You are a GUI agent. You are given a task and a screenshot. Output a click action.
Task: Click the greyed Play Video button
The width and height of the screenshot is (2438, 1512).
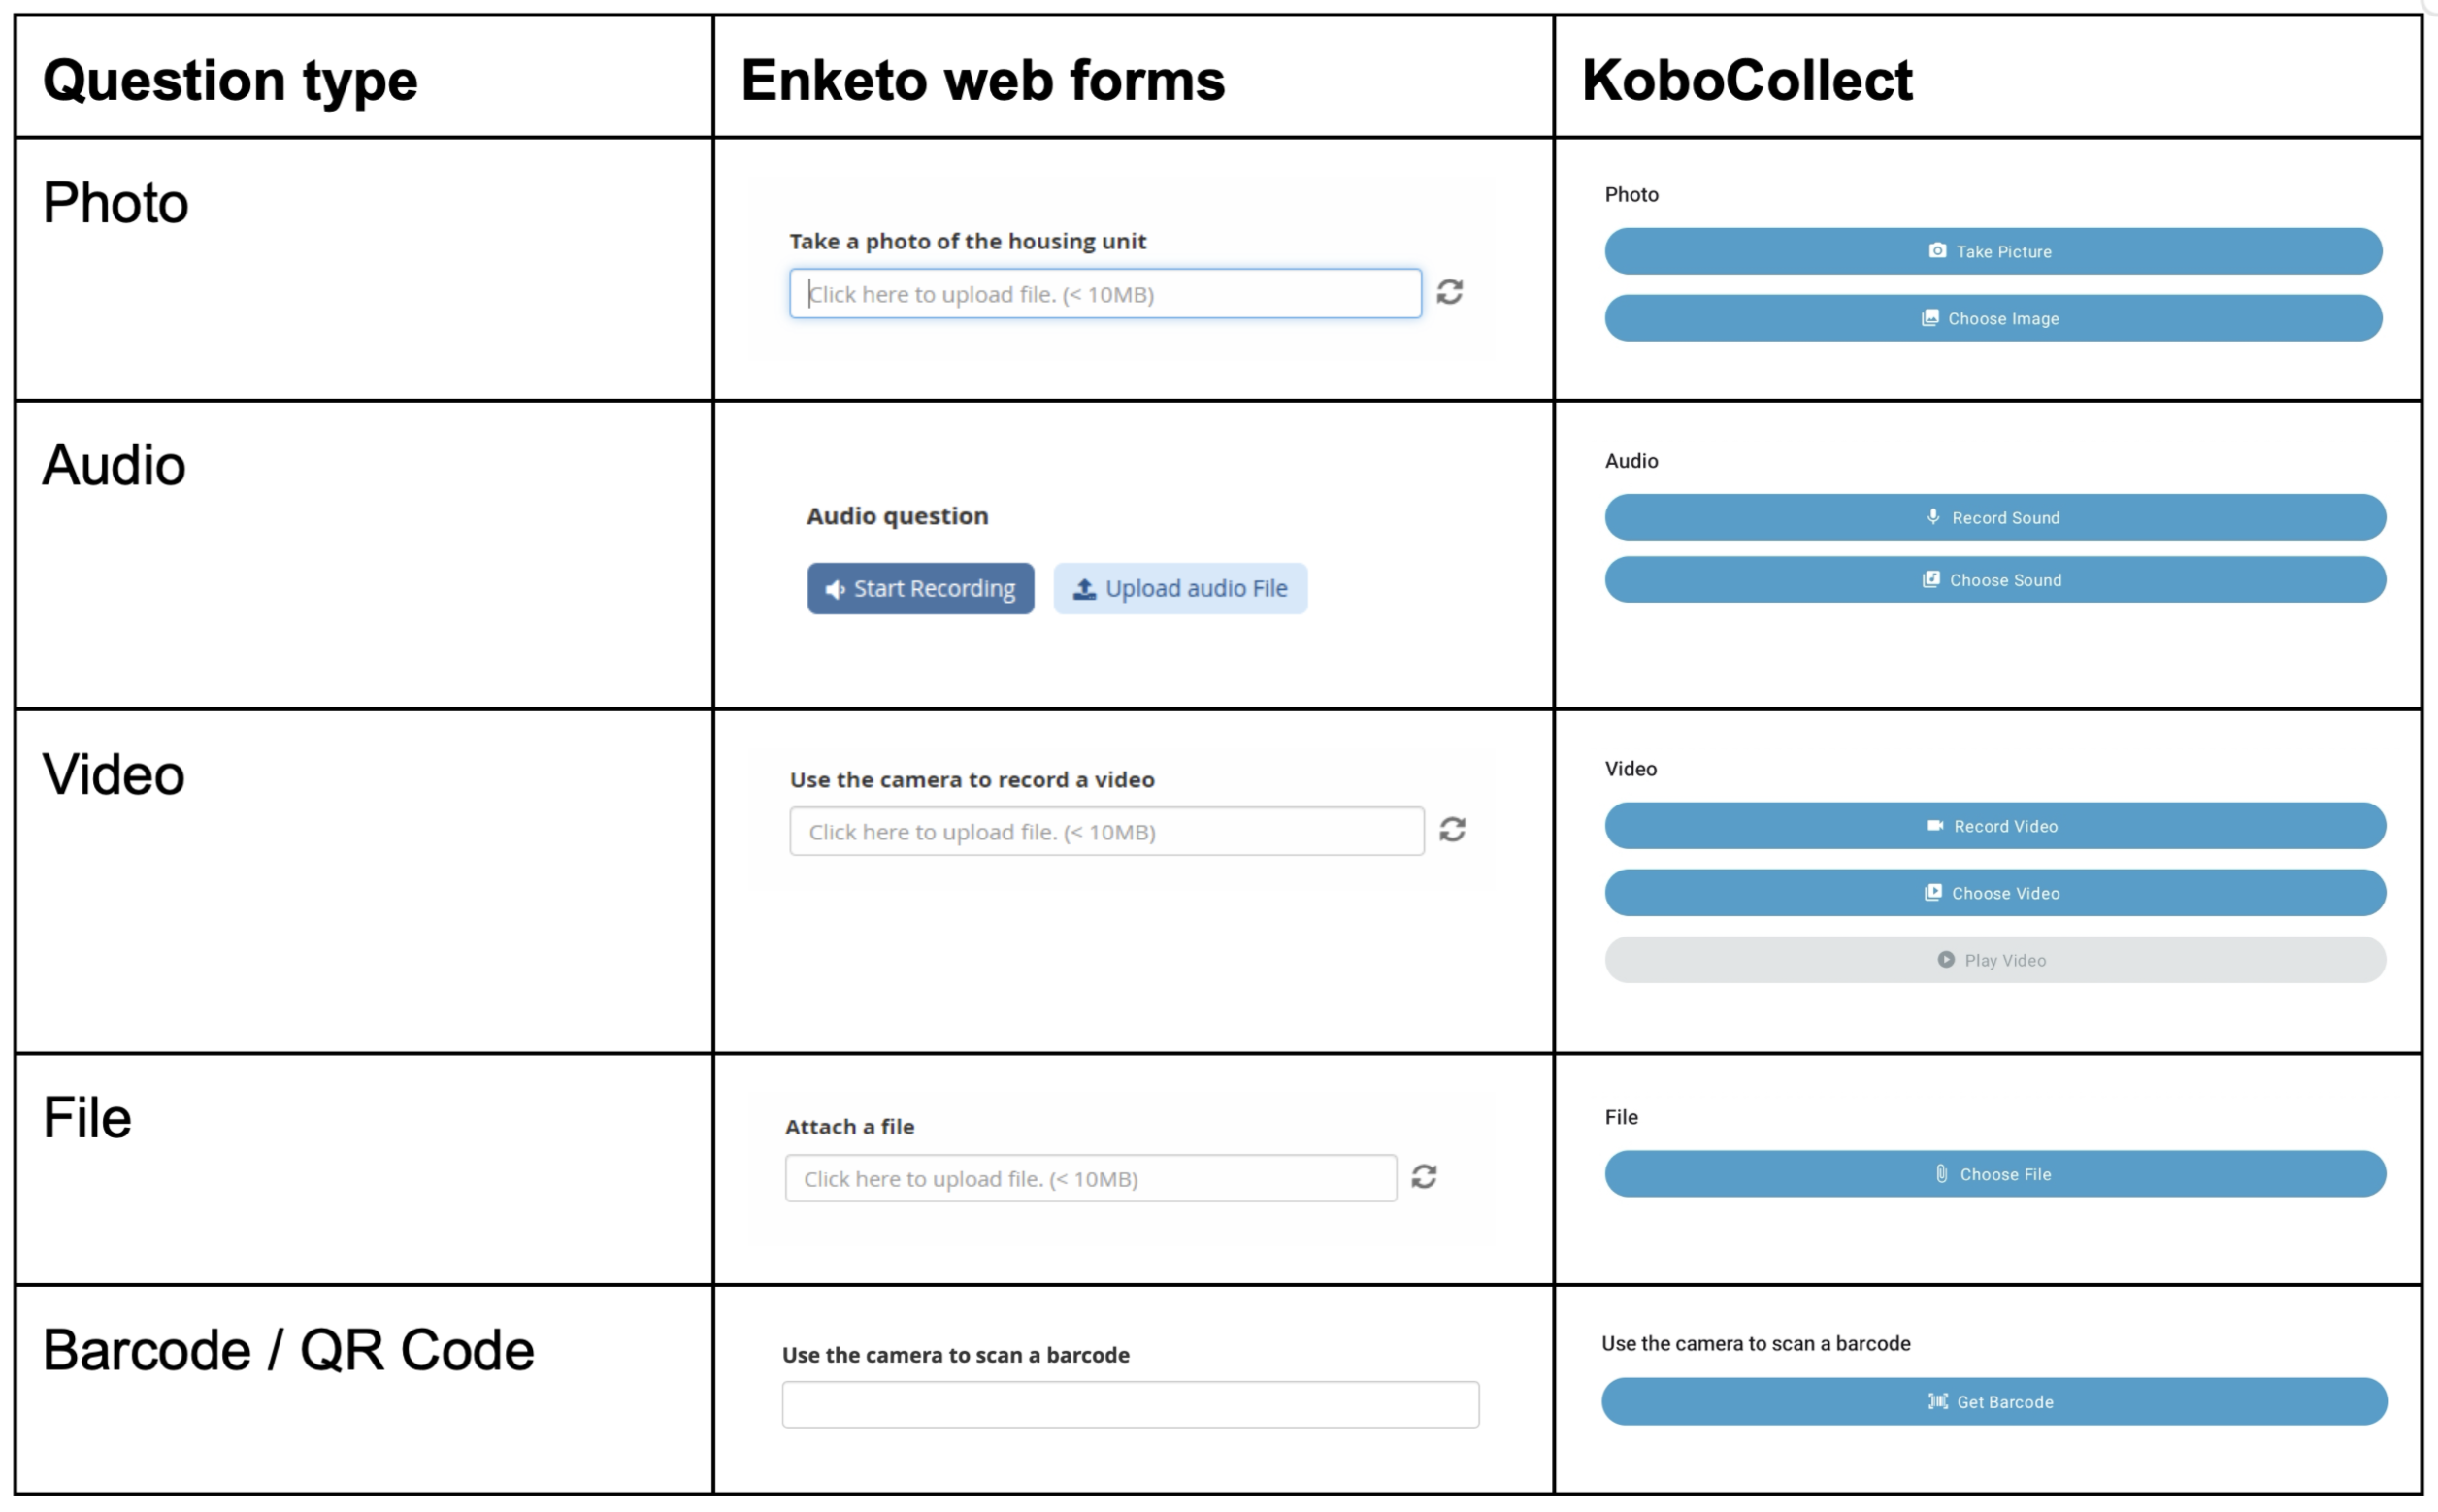(x=1994, y=960)
